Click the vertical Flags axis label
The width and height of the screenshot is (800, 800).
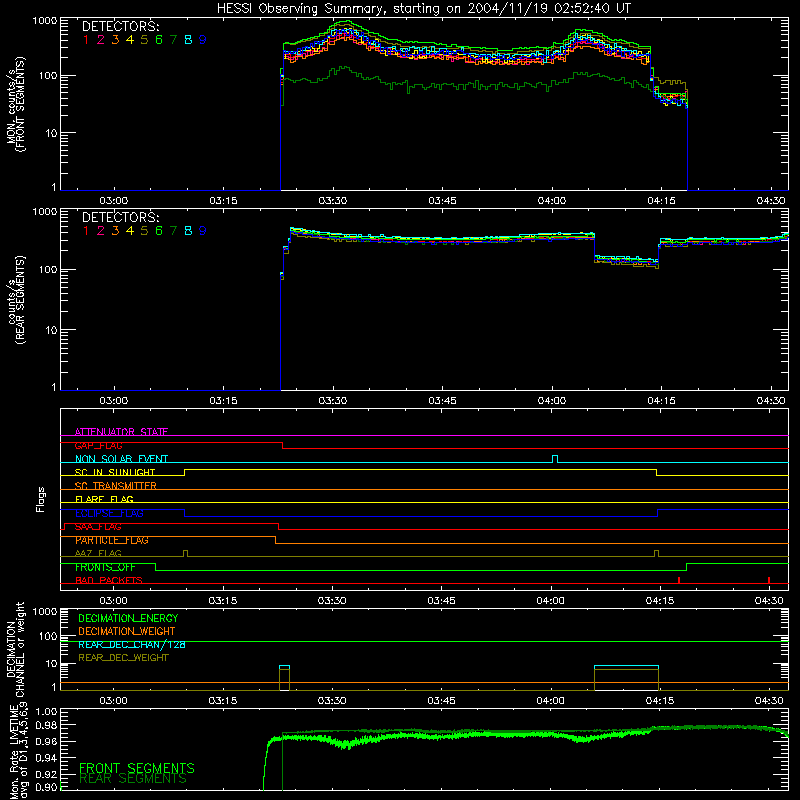41,499
